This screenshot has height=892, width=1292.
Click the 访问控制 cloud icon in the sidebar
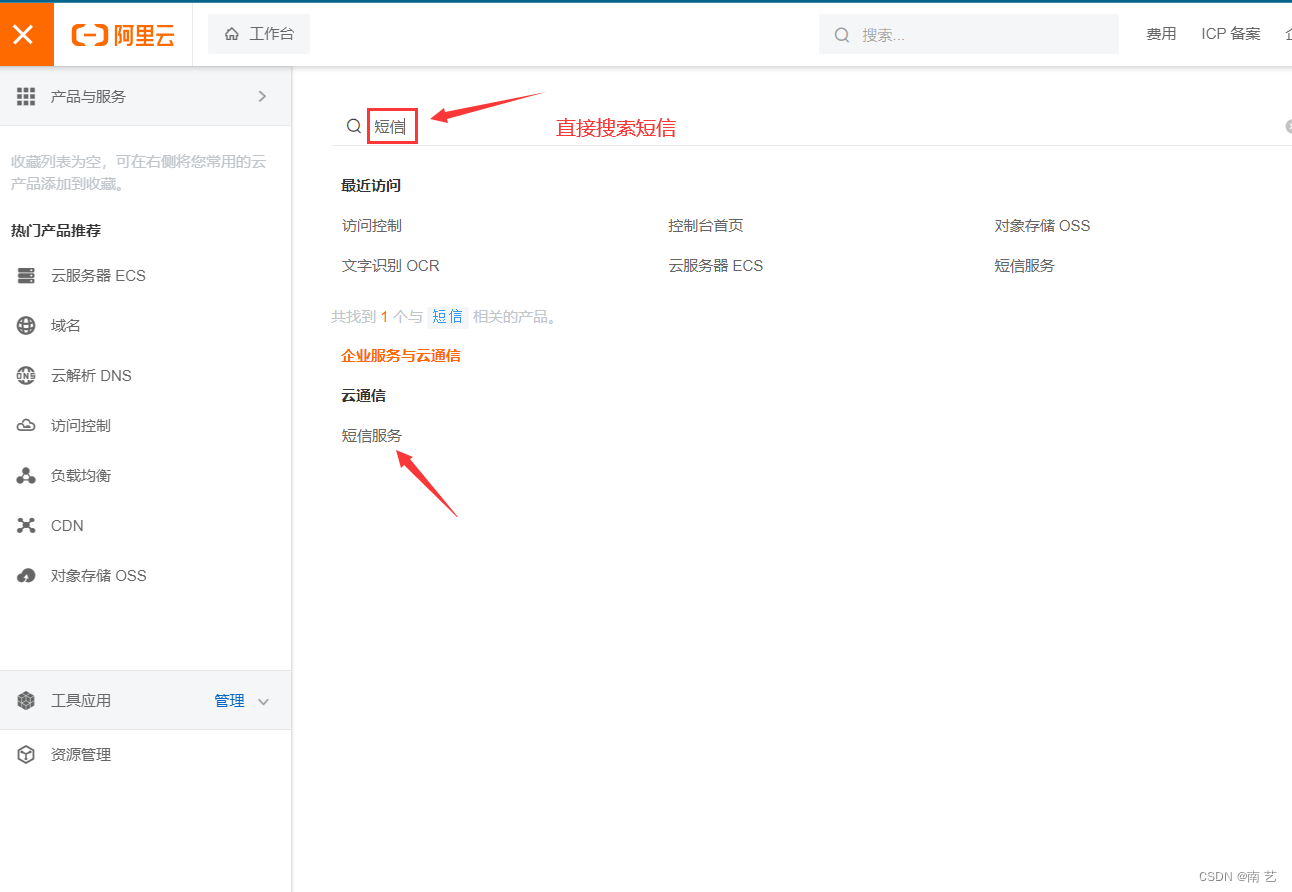tap(26, 426)
